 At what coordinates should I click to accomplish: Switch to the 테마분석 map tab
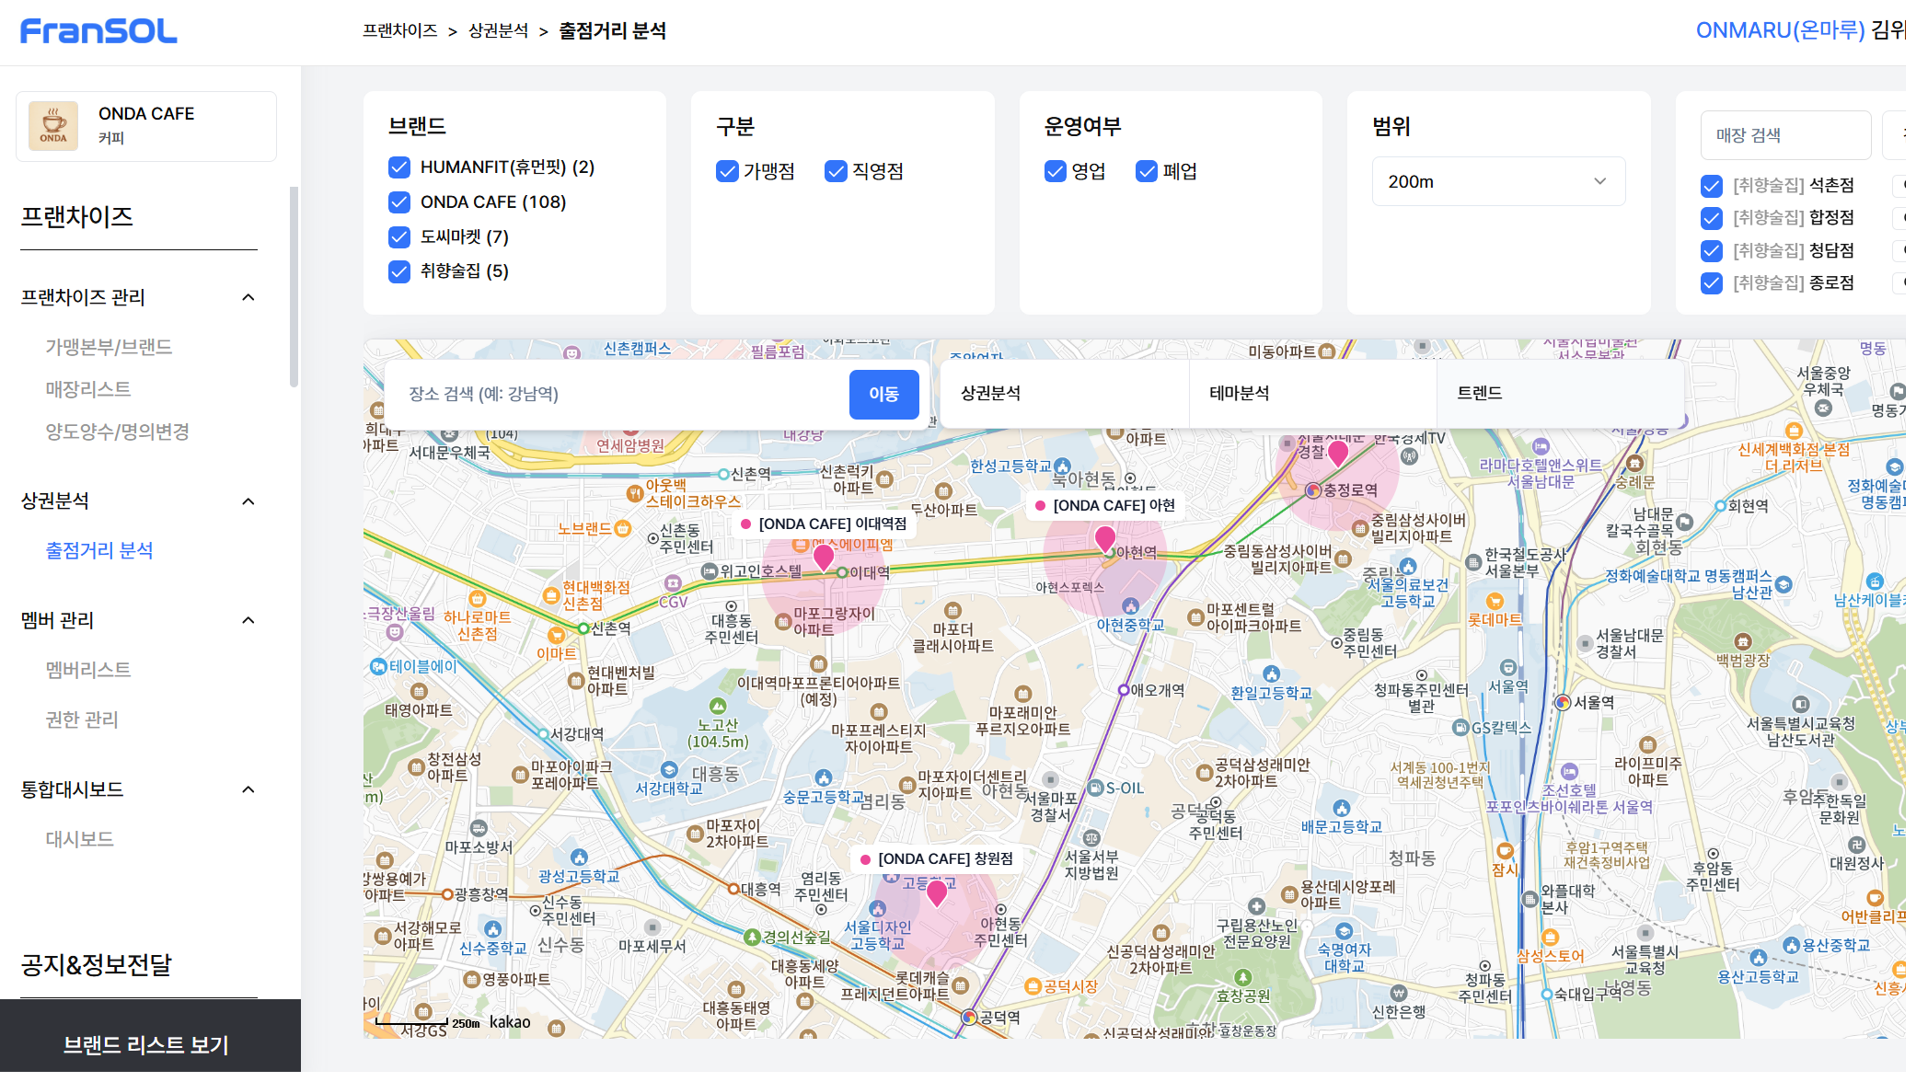point(1313,394)
